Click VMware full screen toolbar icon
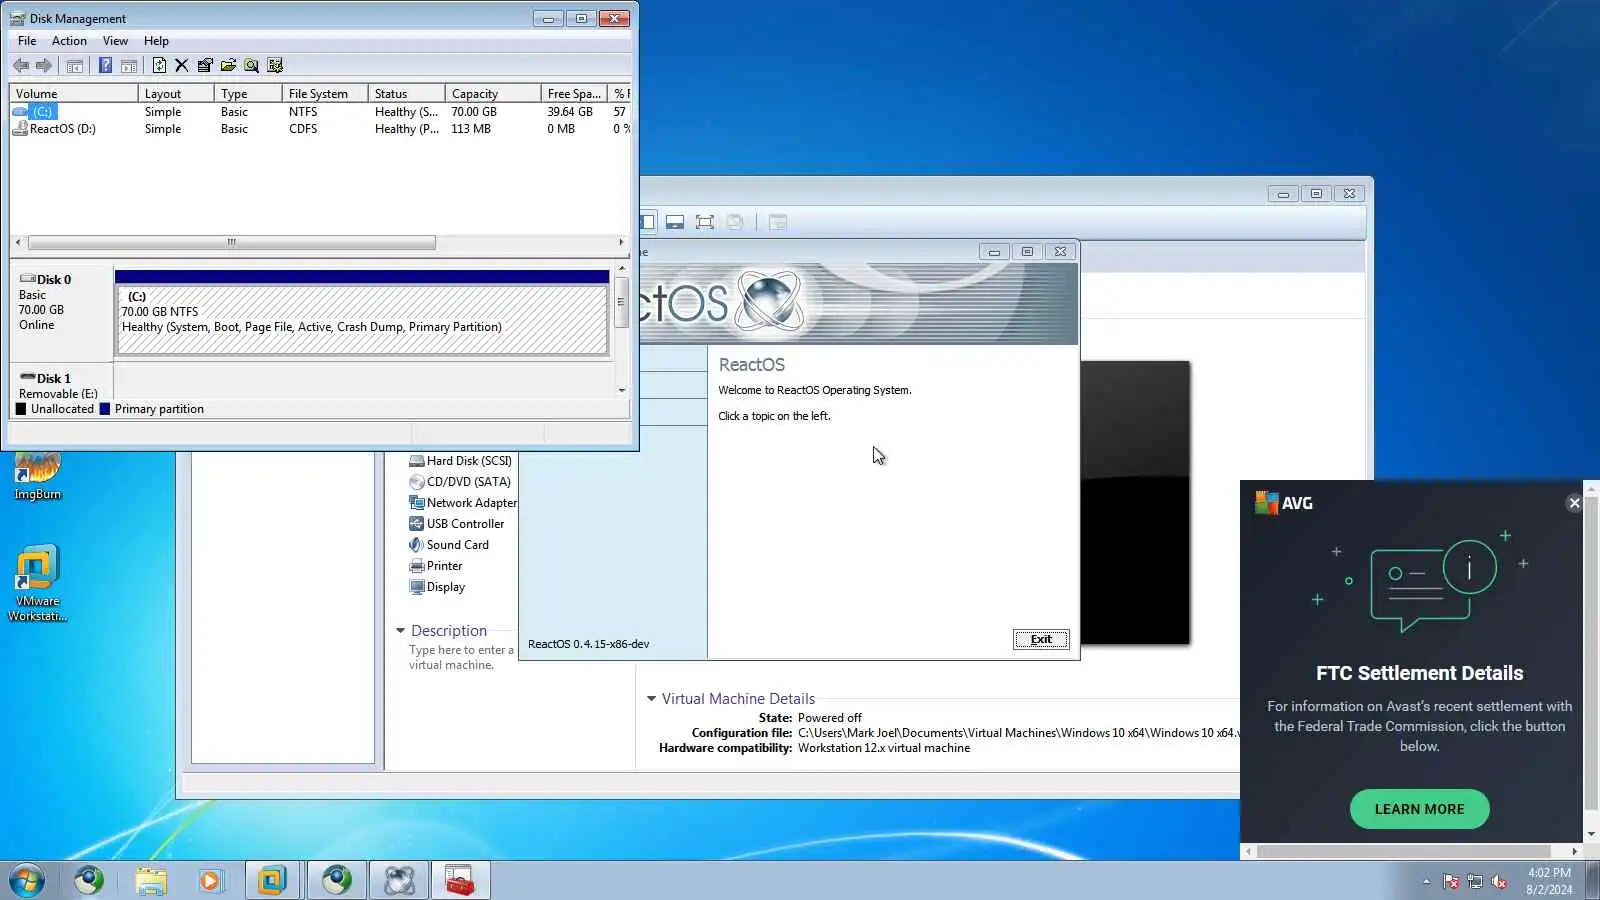The width and height of the screenshot is (1600, 900). [x=705, y=222]
